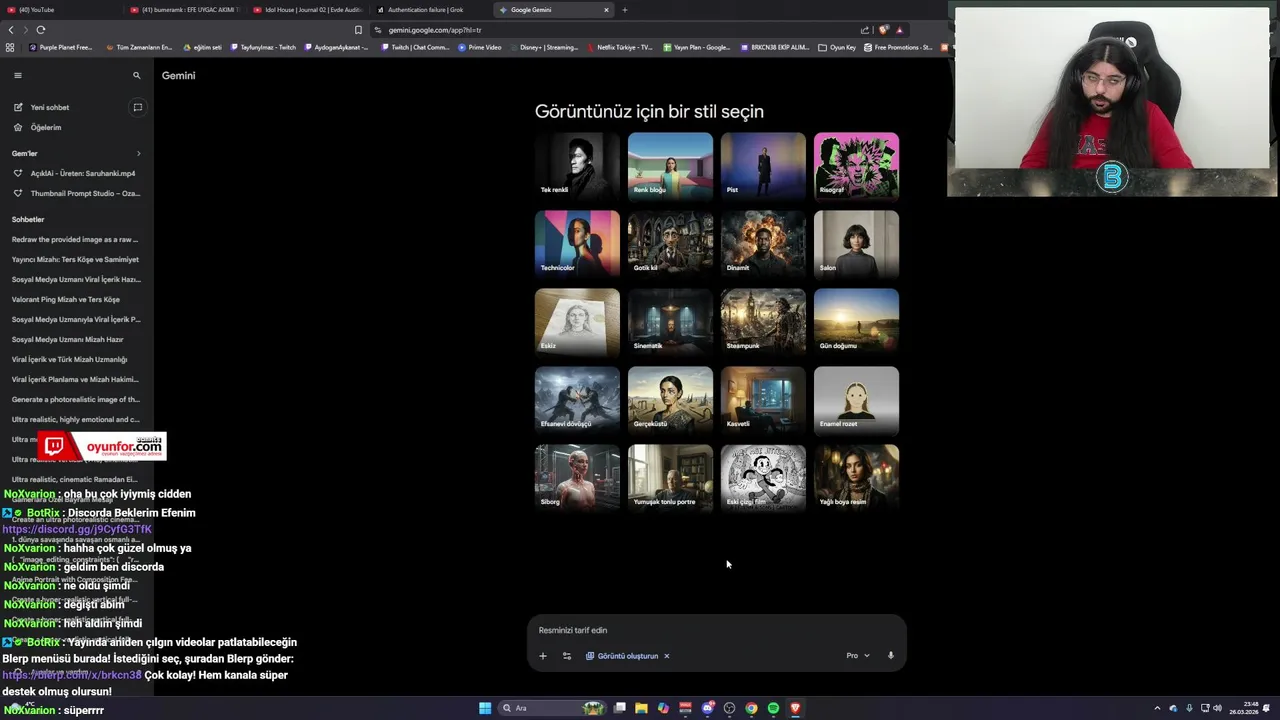Choose the Pist style card
1280x720 pixels.
click(763, 166)
